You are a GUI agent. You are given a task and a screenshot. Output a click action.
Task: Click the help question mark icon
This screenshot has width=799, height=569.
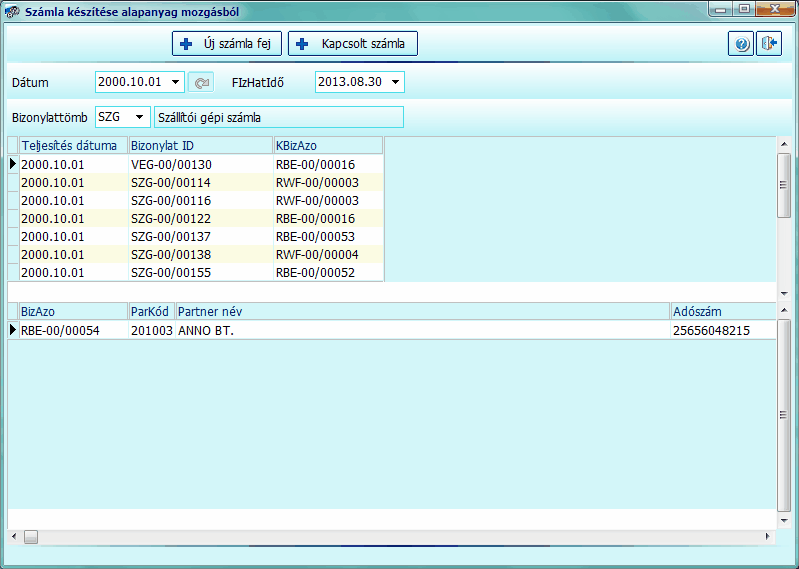[x=741, y=44]
